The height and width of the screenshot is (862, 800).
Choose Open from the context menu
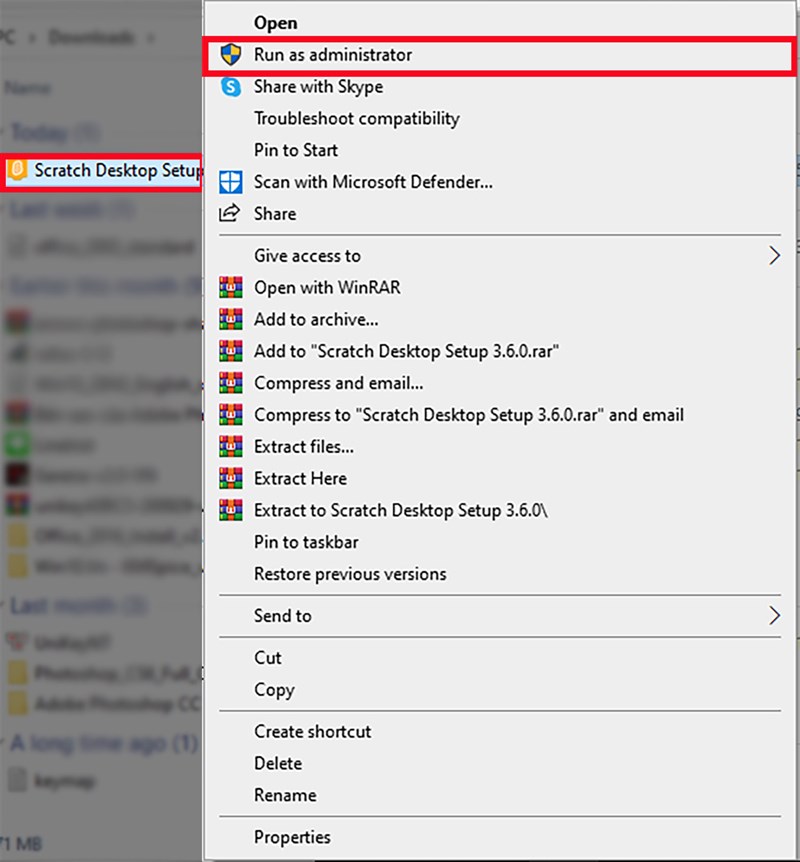(499, 23)
